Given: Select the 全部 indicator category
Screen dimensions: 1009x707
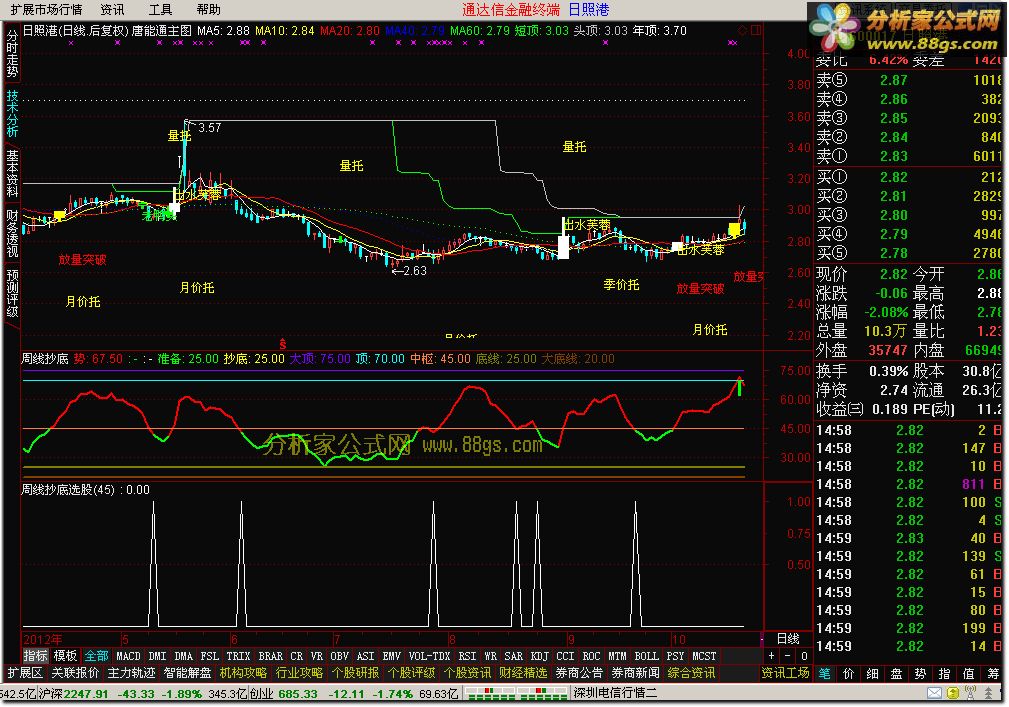Looking at the screenshot, I should (x=96, y=656).
